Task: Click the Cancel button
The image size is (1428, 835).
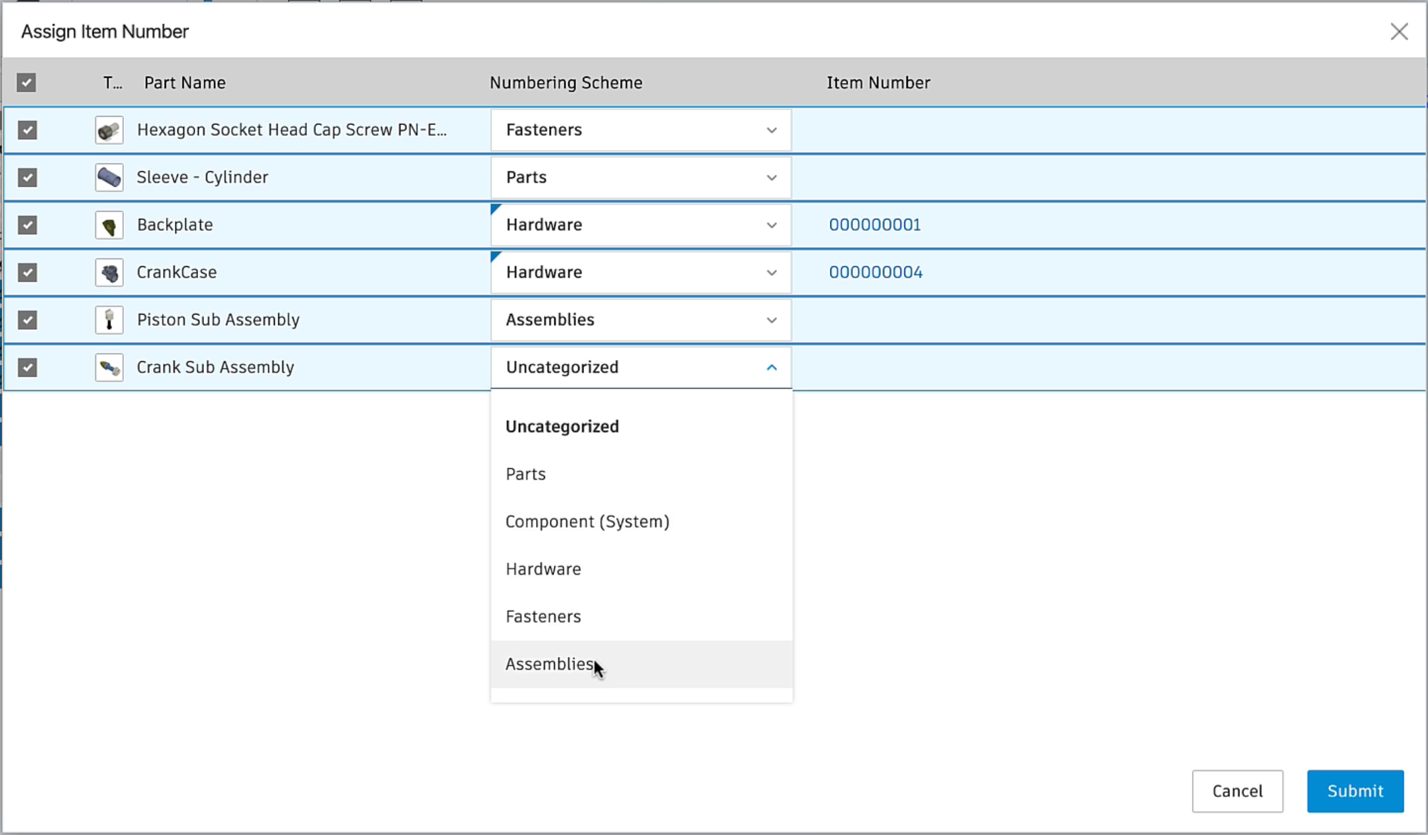Action: [1237, 791]
